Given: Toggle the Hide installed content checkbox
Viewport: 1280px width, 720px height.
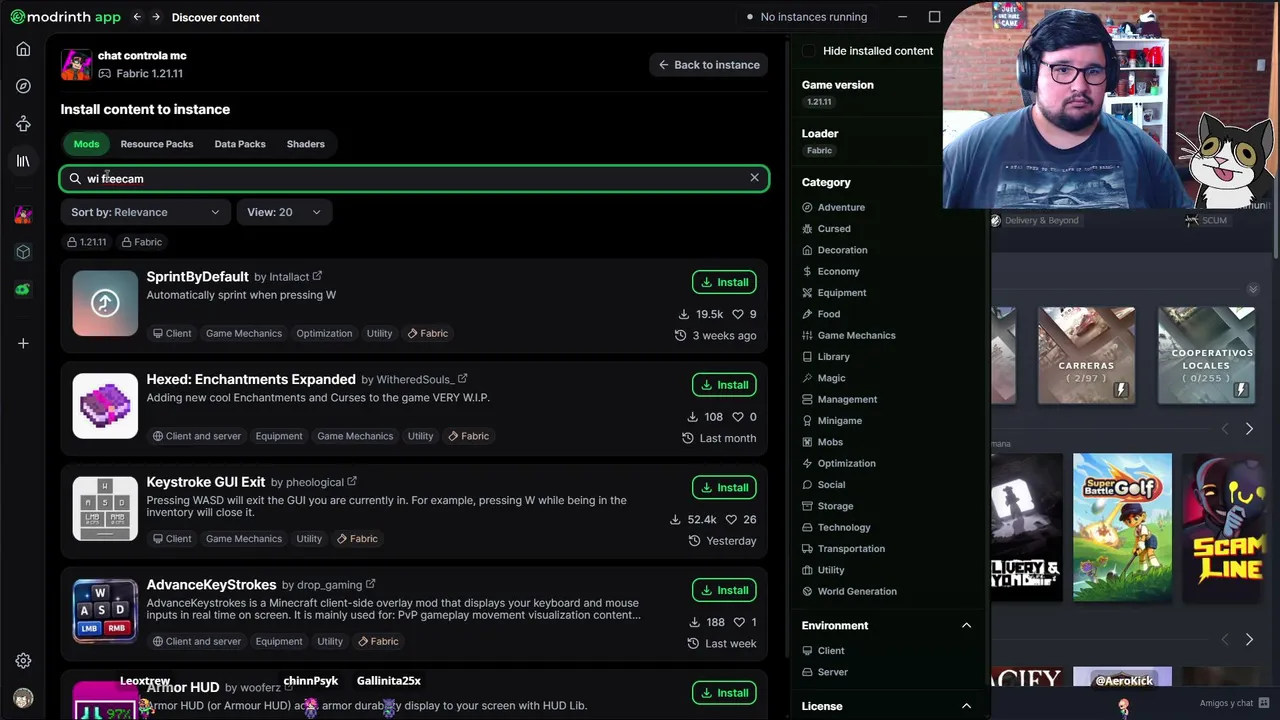Looking at the screenshot, I should [x=808, y=51].
